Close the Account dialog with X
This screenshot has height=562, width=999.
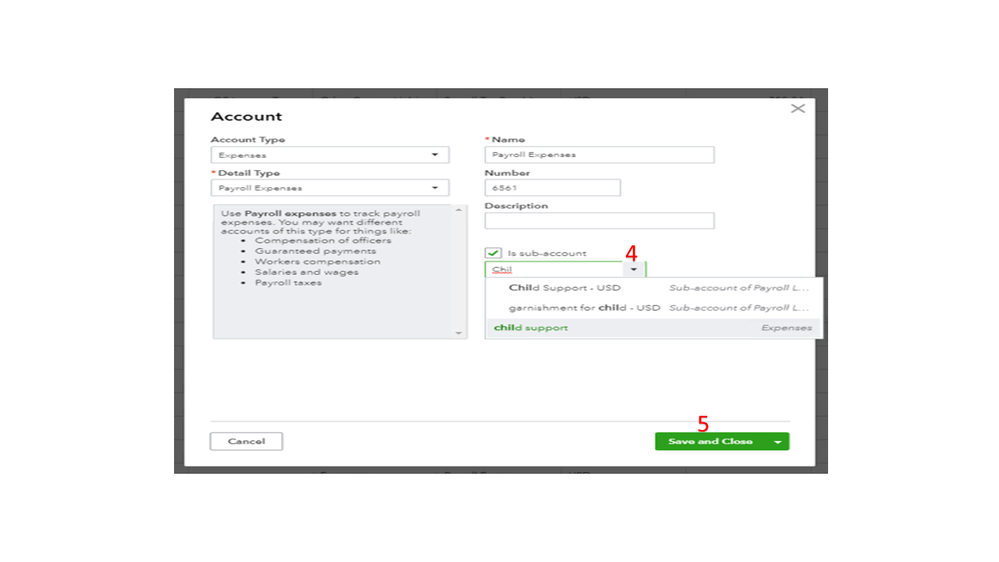798,109
